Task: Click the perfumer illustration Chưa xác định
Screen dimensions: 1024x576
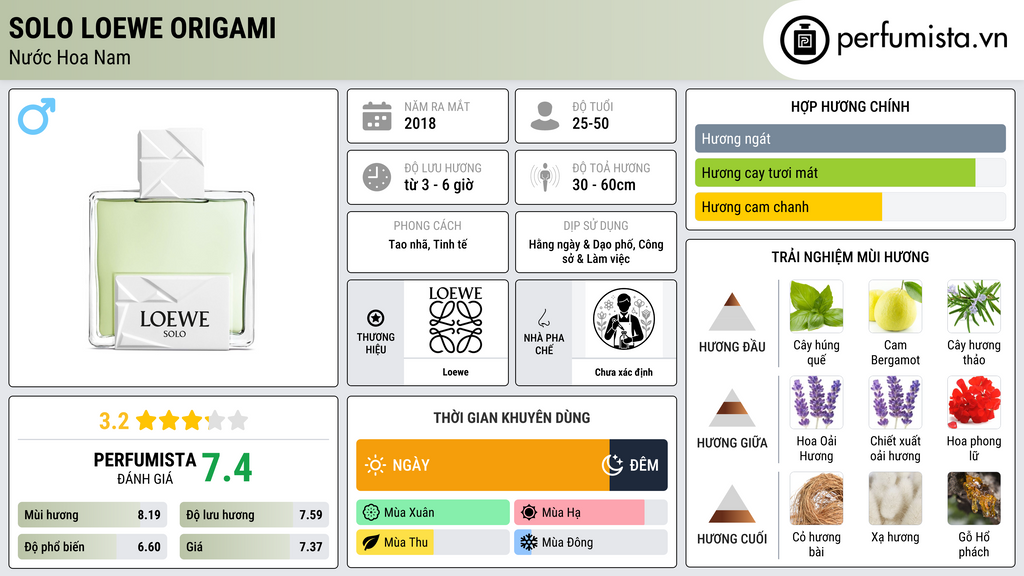Action: tap(624, 320)
